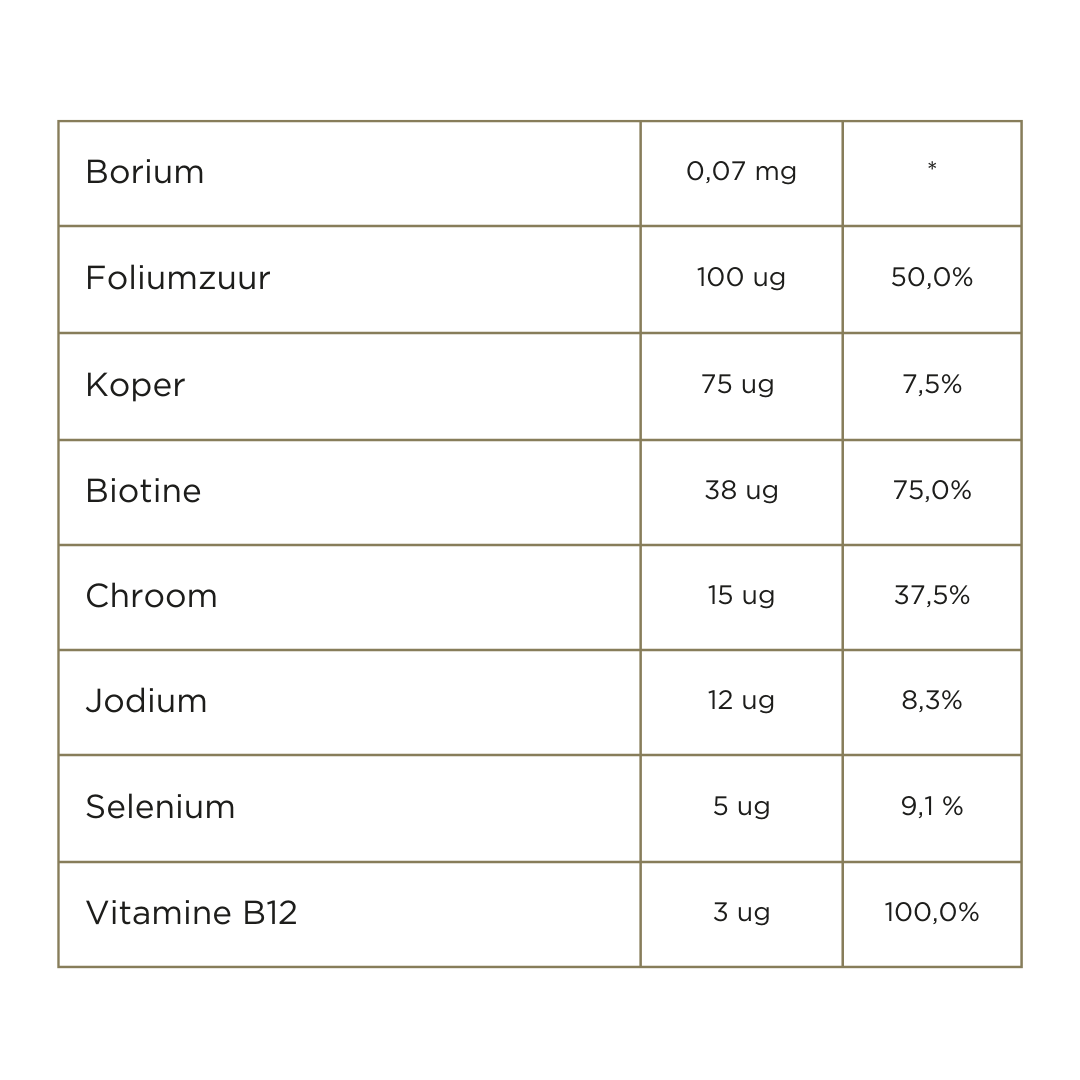The width and height of the screenshot is (1080, 1080).
Task: Select the 50,0% percentage cell
Action: coord(932,278)
